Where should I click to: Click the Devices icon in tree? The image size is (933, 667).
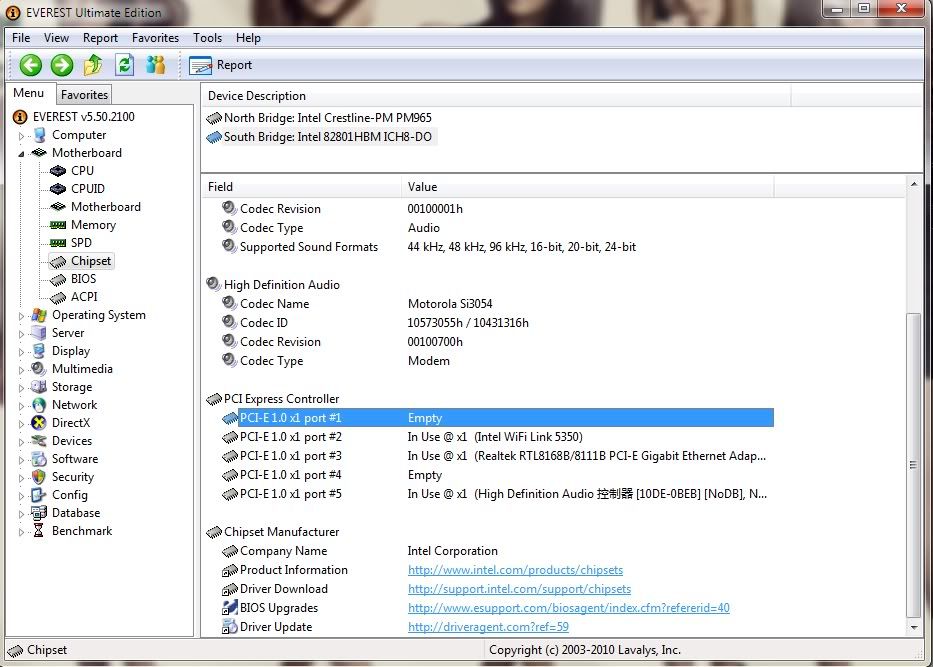tap(39, 441)
